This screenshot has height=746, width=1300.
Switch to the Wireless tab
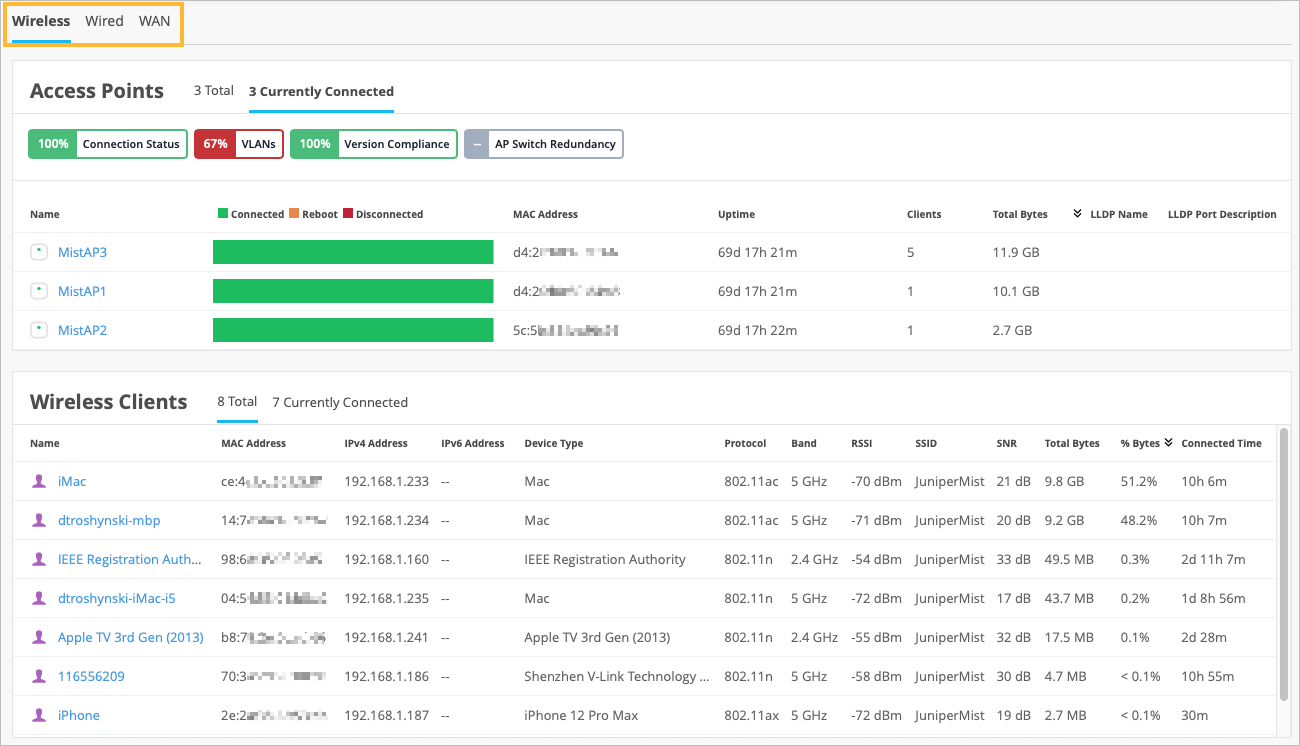(x=41, y=21)
